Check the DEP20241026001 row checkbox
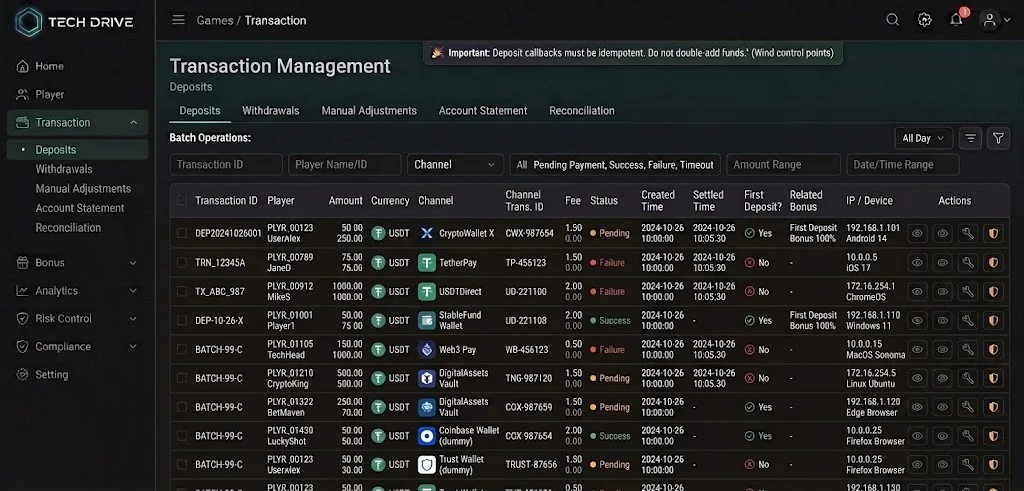 (182, 233)
